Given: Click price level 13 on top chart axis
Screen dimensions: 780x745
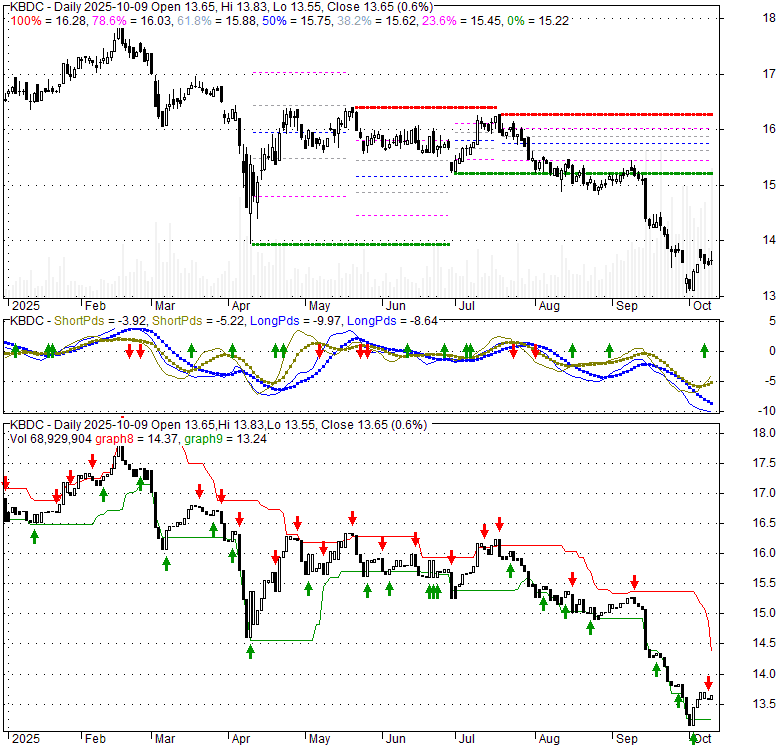Looking at the screenshot, I should [769, 296].
